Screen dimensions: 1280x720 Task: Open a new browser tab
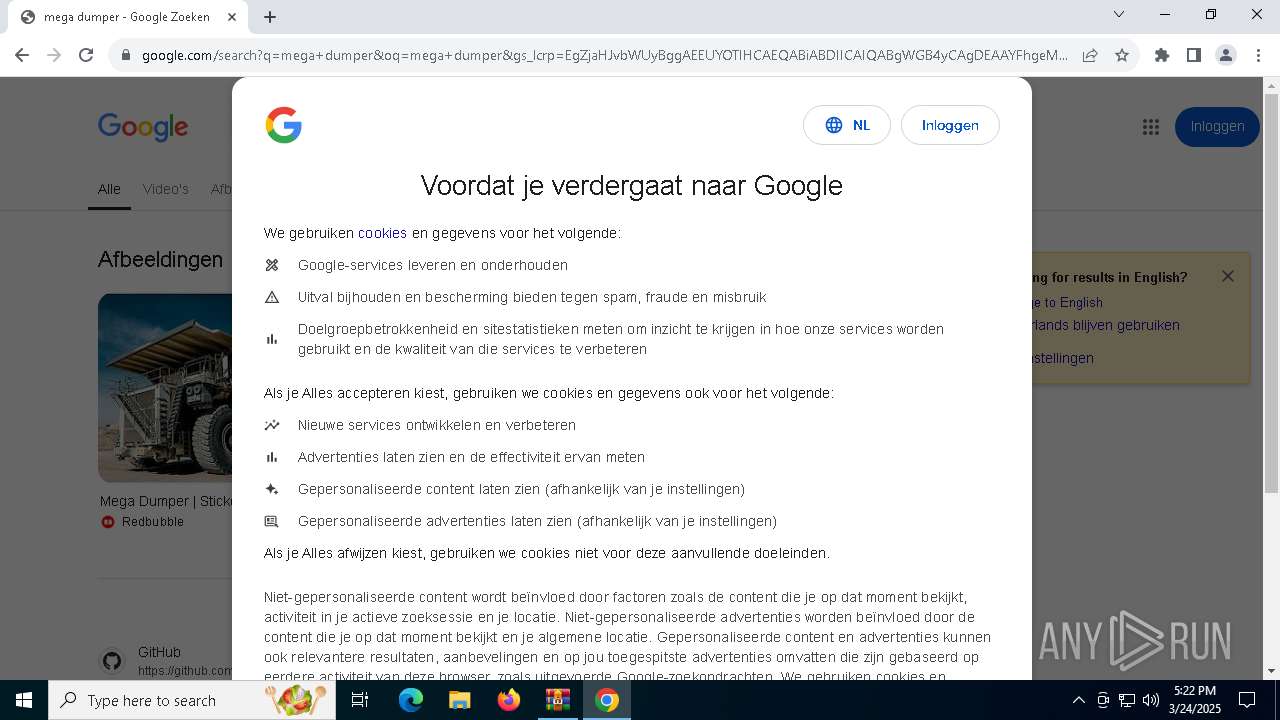click(270, 17)
